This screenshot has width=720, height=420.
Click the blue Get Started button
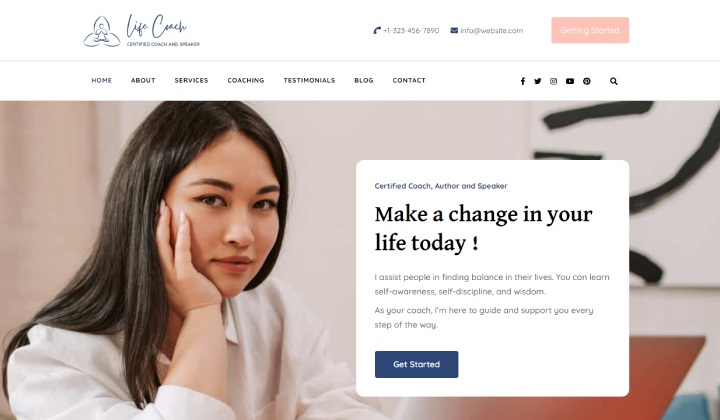[416, 364]
